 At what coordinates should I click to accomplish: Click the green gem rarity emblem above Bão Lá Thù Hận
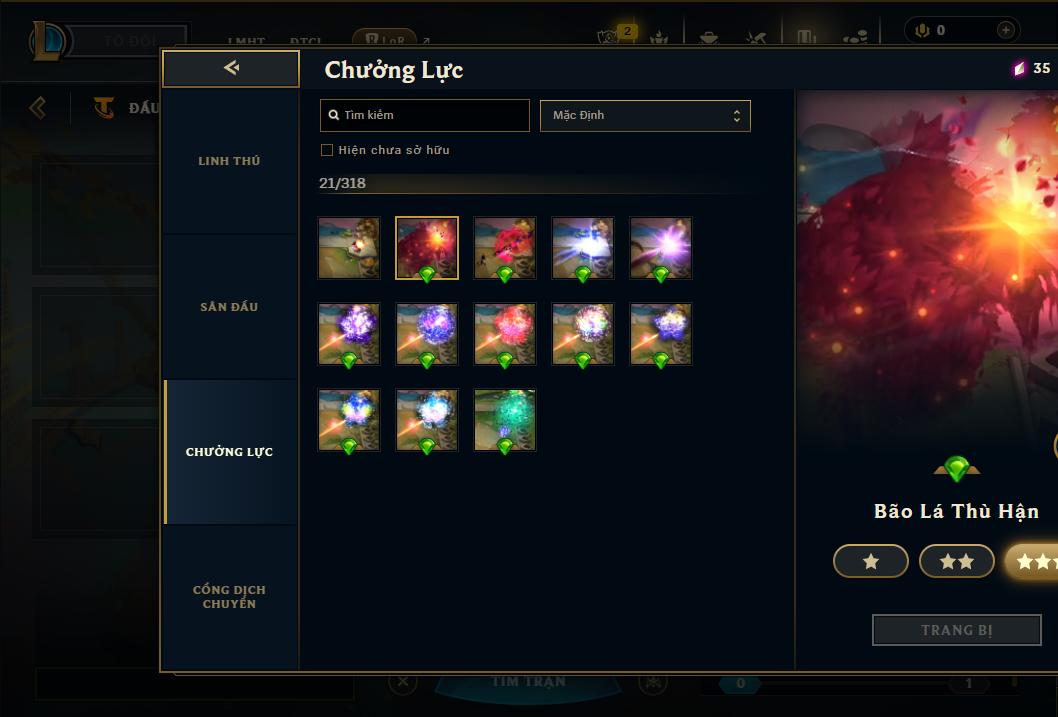956,468
